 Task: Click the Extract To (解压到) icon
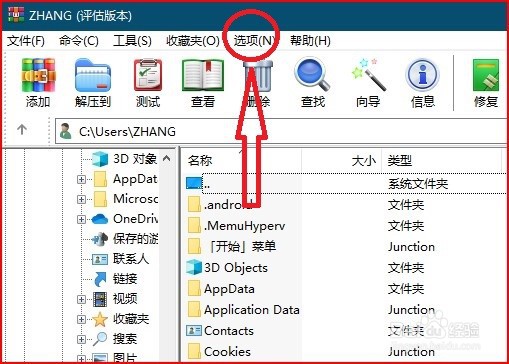pos(93,75)
